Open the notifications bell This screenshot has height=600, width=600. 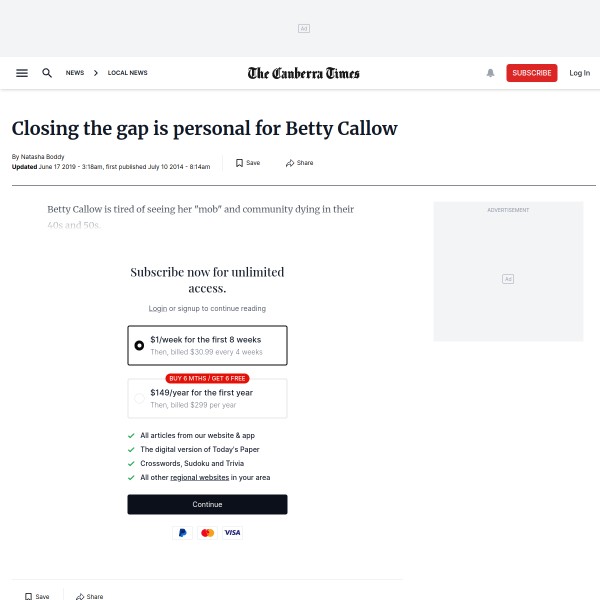491,73
